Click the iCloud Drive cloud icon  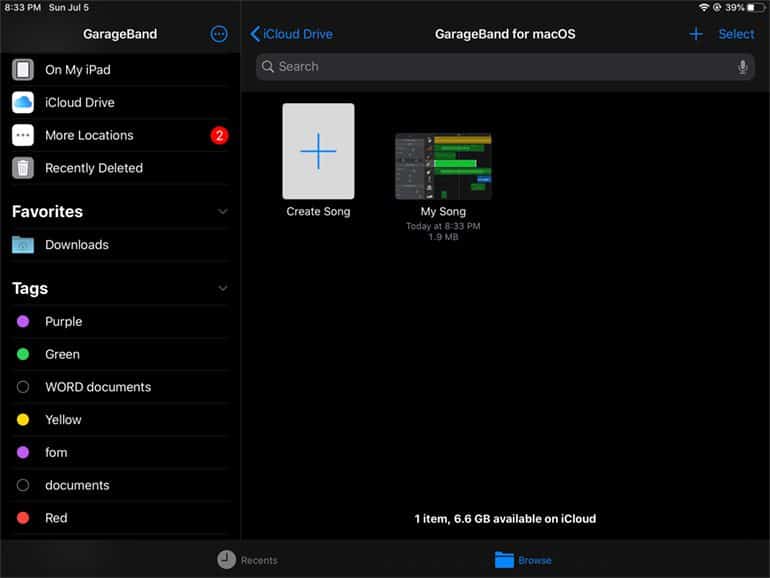click(23, 102)
